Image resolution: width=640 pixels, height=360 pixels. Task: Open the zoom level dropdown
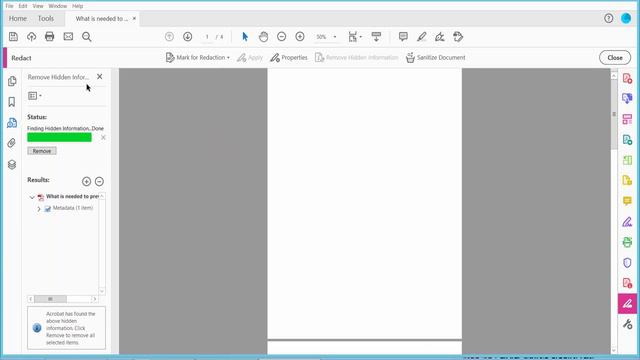(x=335, y=37)
